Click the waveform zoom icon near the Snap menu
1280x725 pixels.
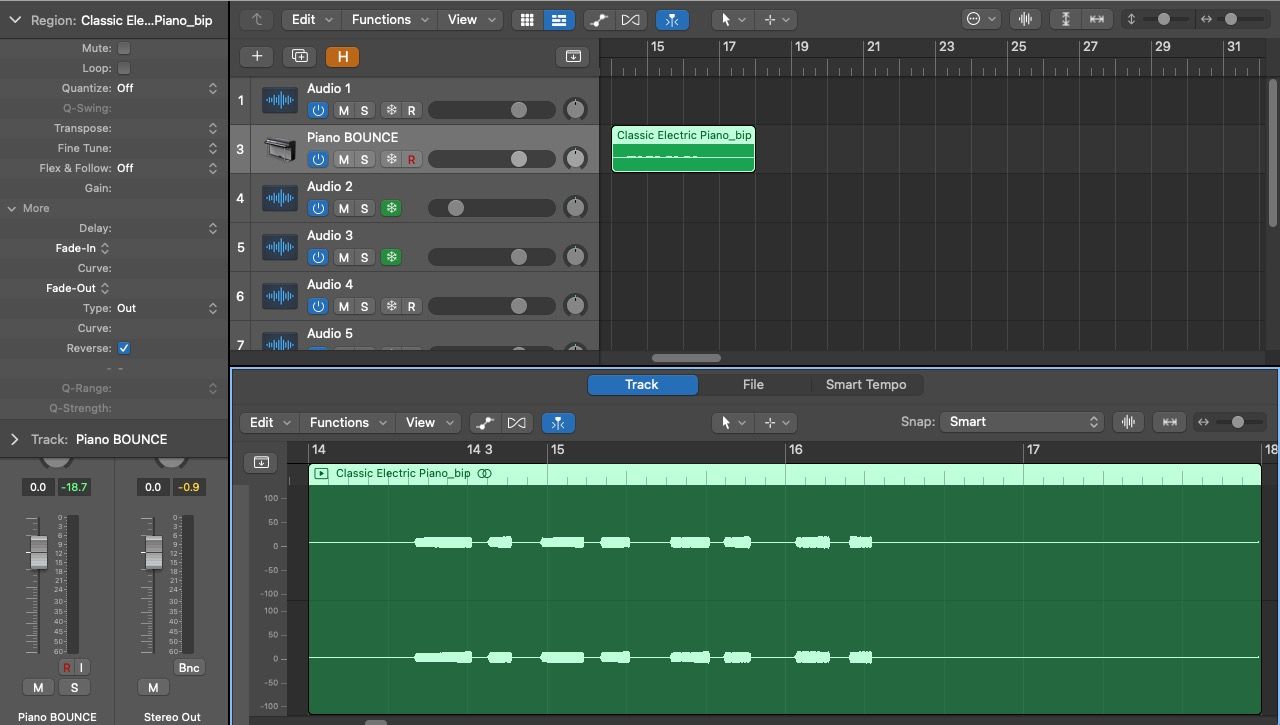click(x=1128, y=421)
